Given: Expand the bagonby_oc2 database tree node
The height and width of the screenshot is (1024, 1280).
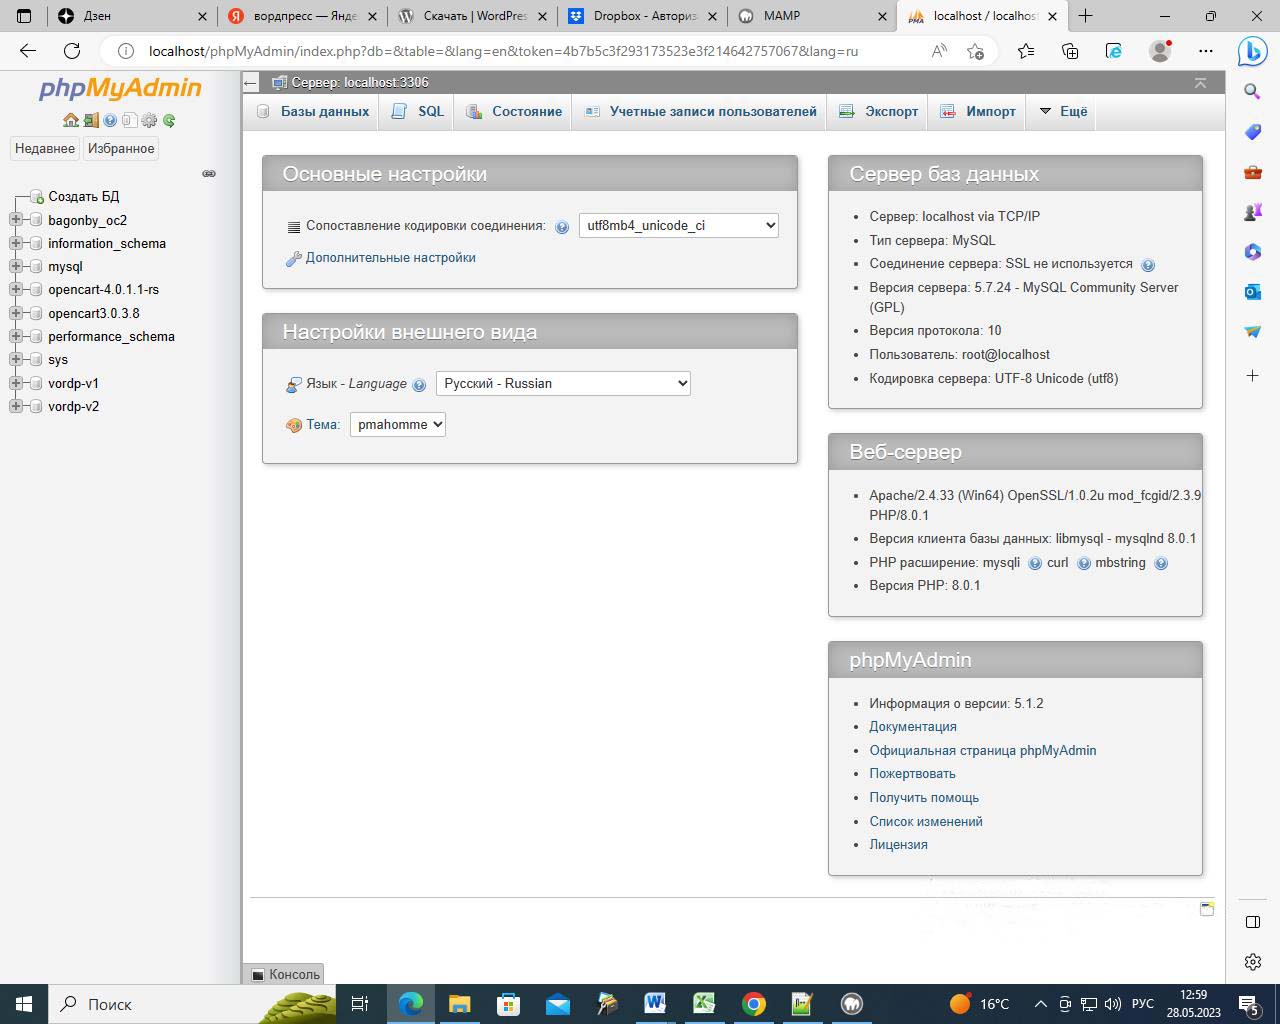Looking at the screenshot, I should click(x=16, y=220).
